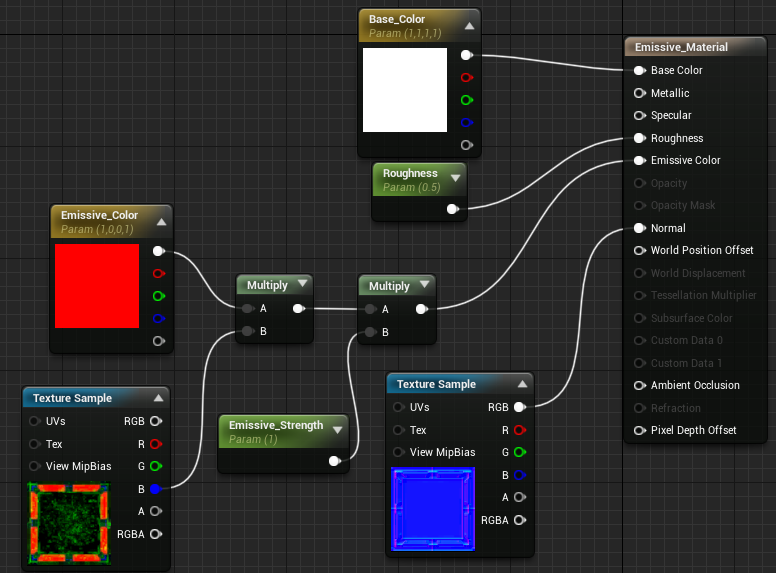
Task: Expand the Roughness param node
Action: coord(455,178)
